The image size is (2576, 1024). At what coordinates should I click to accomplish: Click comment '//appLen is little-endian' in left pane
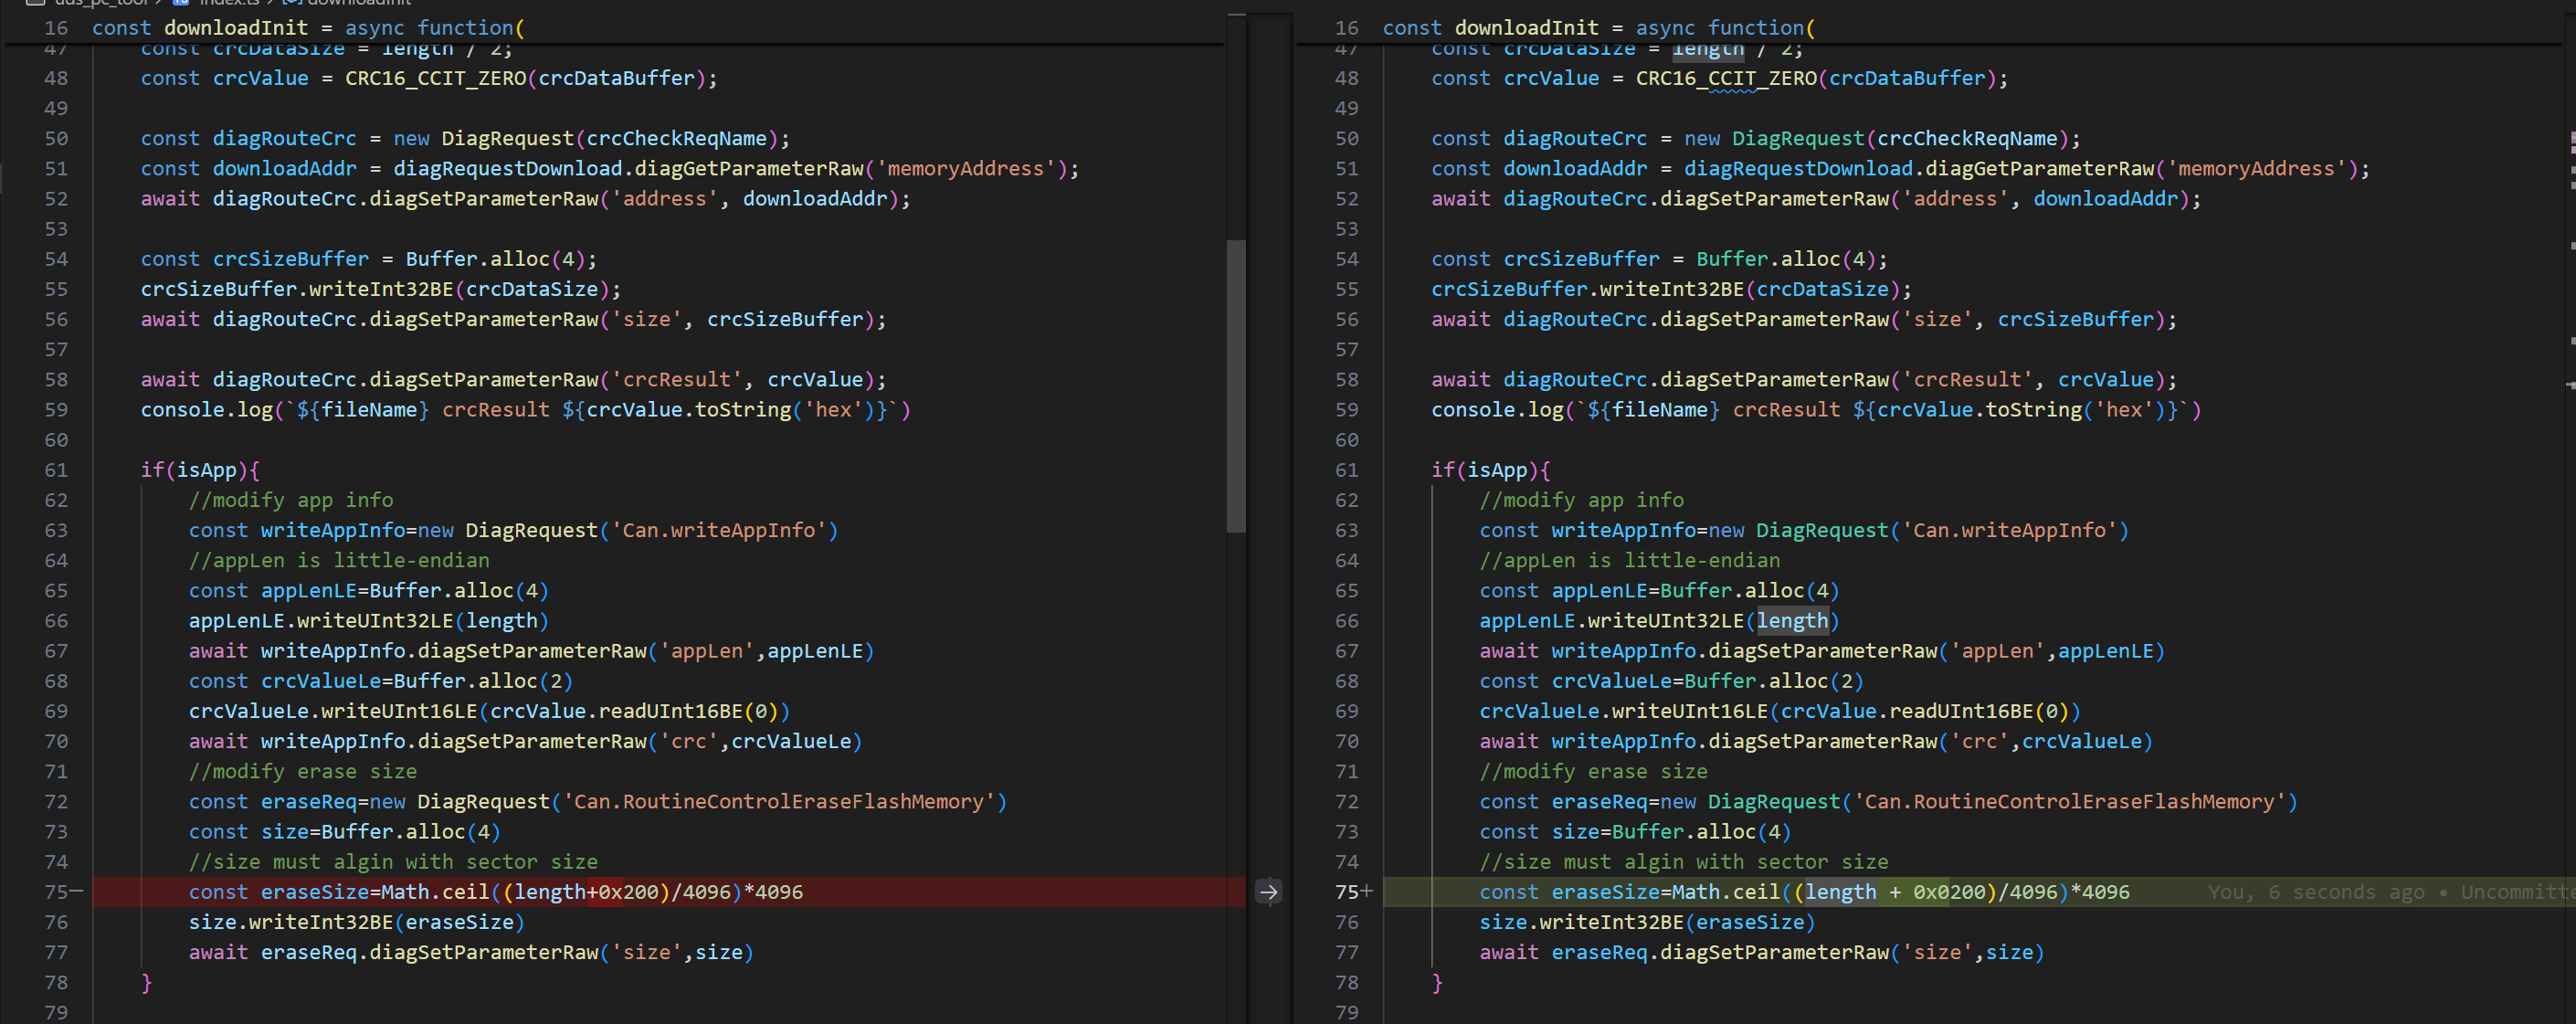(x=340, y=561)
